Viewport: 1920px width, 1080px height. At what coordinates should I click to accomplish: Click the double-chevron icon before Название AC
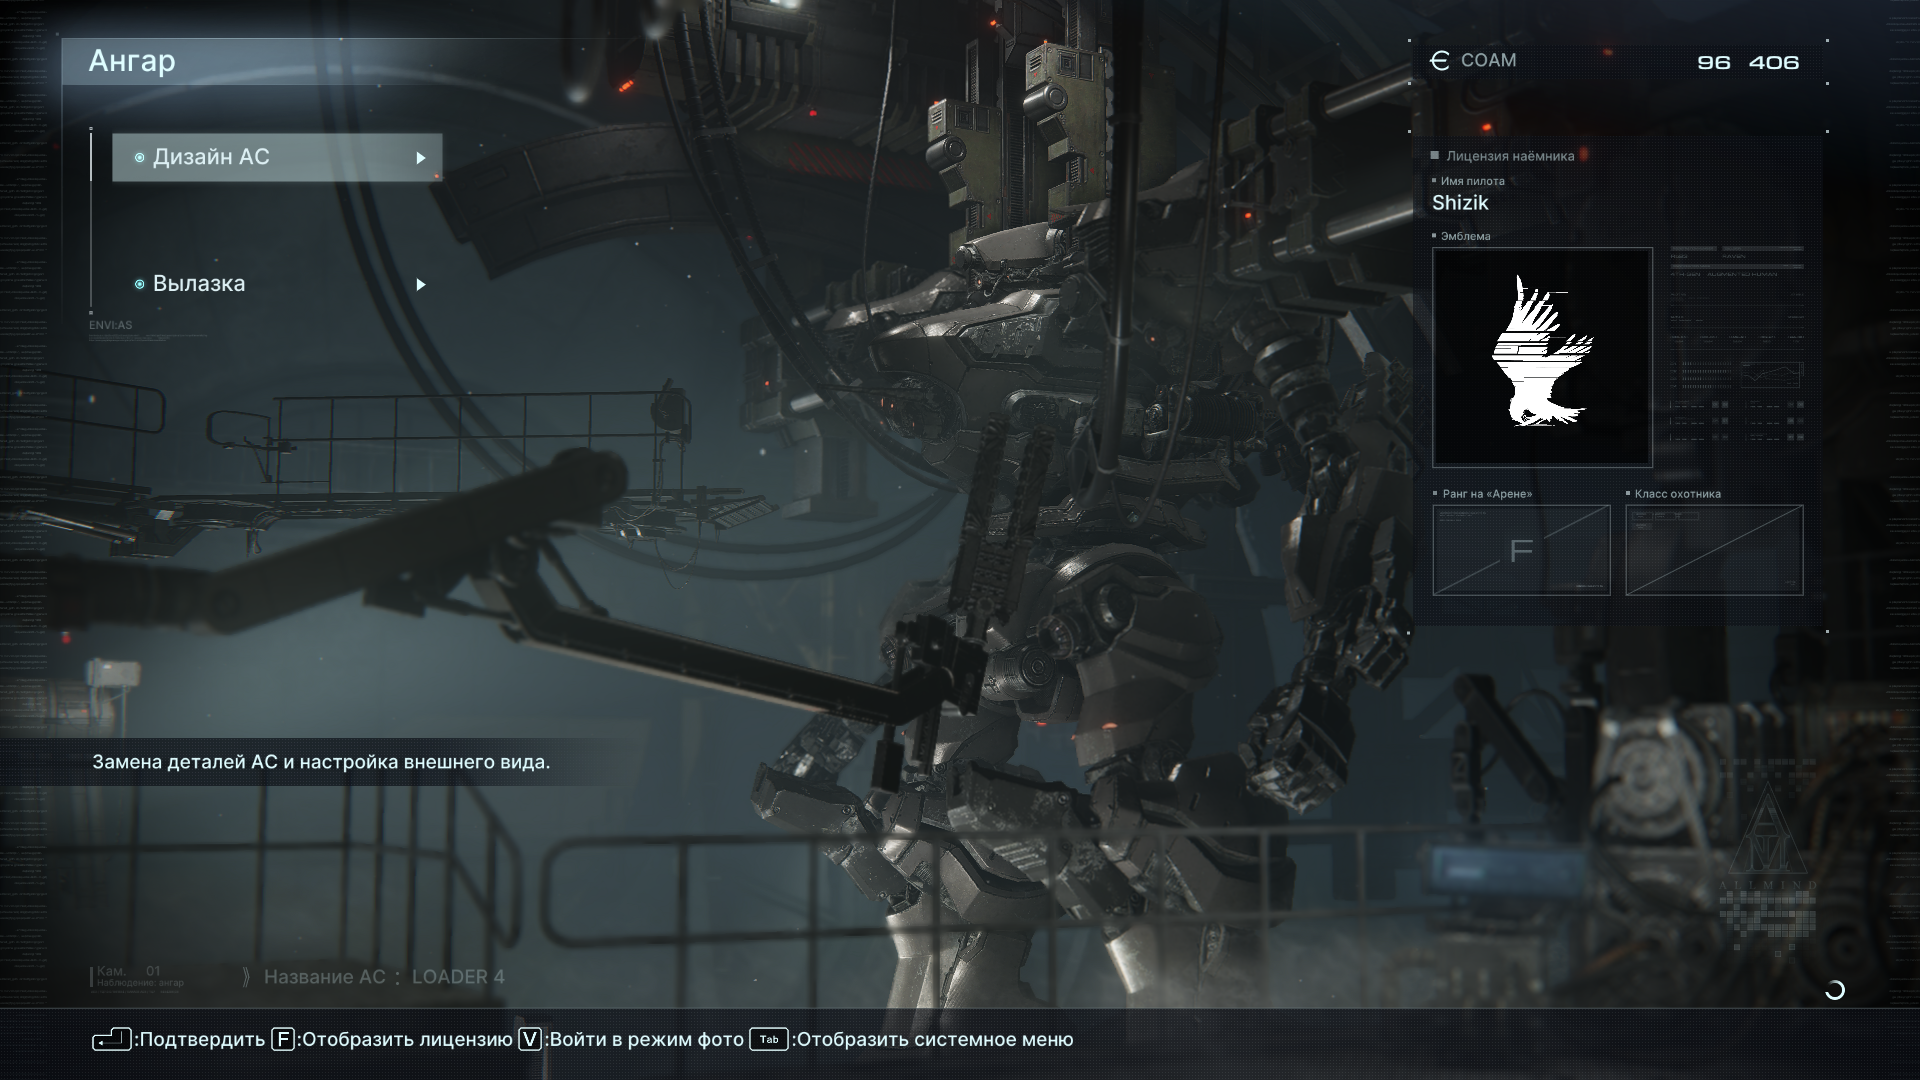click(246, 977)
